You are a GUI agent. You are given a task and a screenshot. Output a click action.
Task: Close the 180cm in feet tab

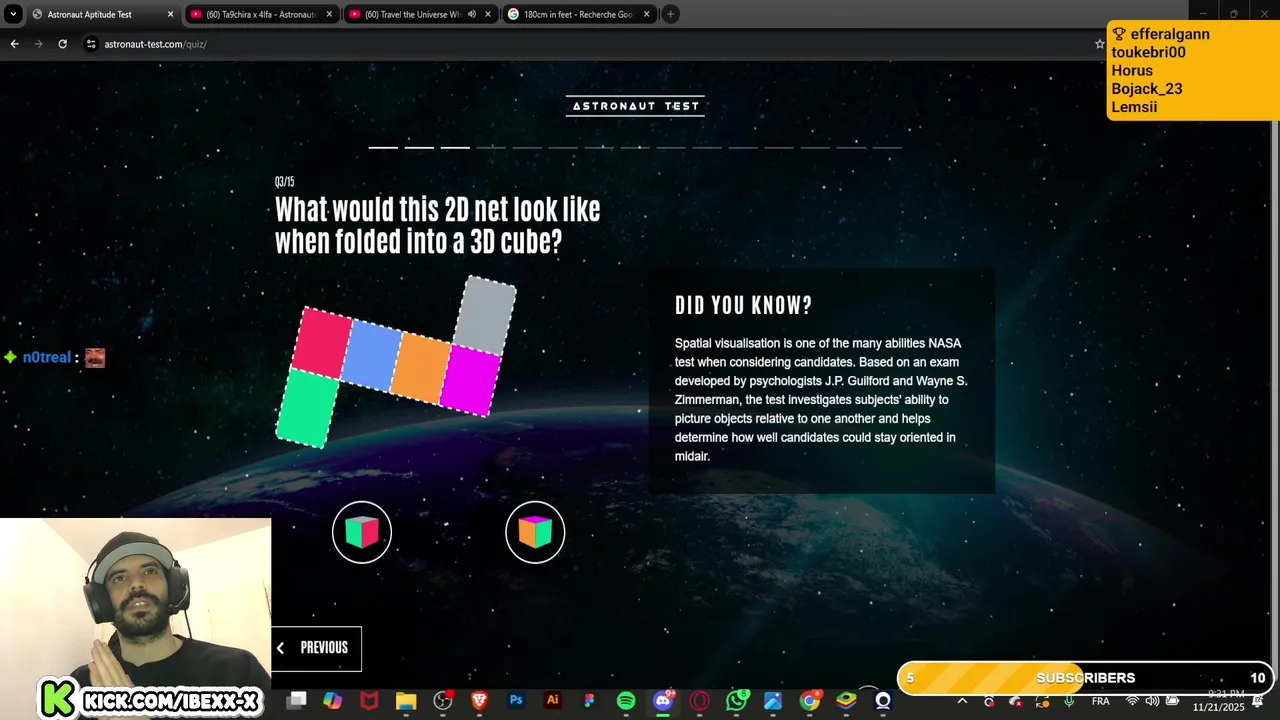tap(647, 14)
